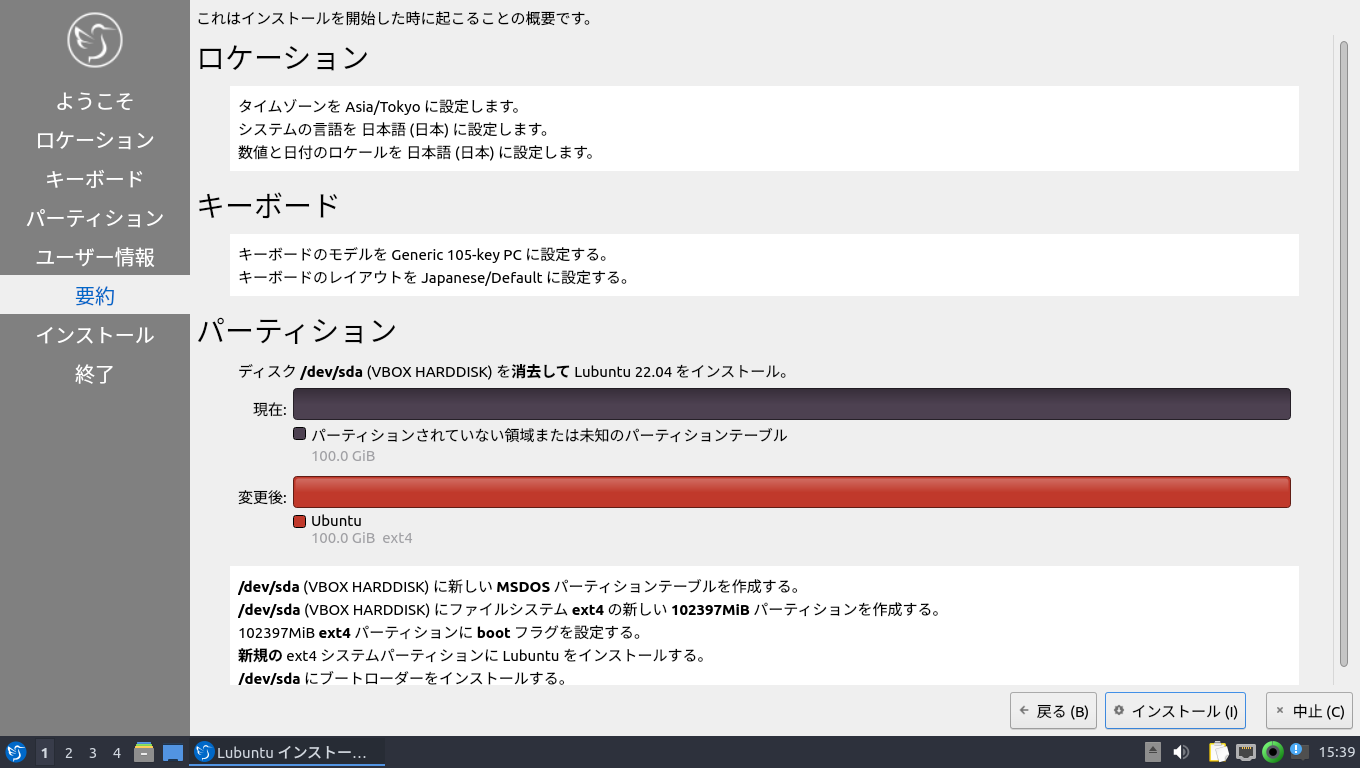This screenshot has width=1360, height=768.
Task: Click the Ubuntu legend label
Action: pos(336,521)
